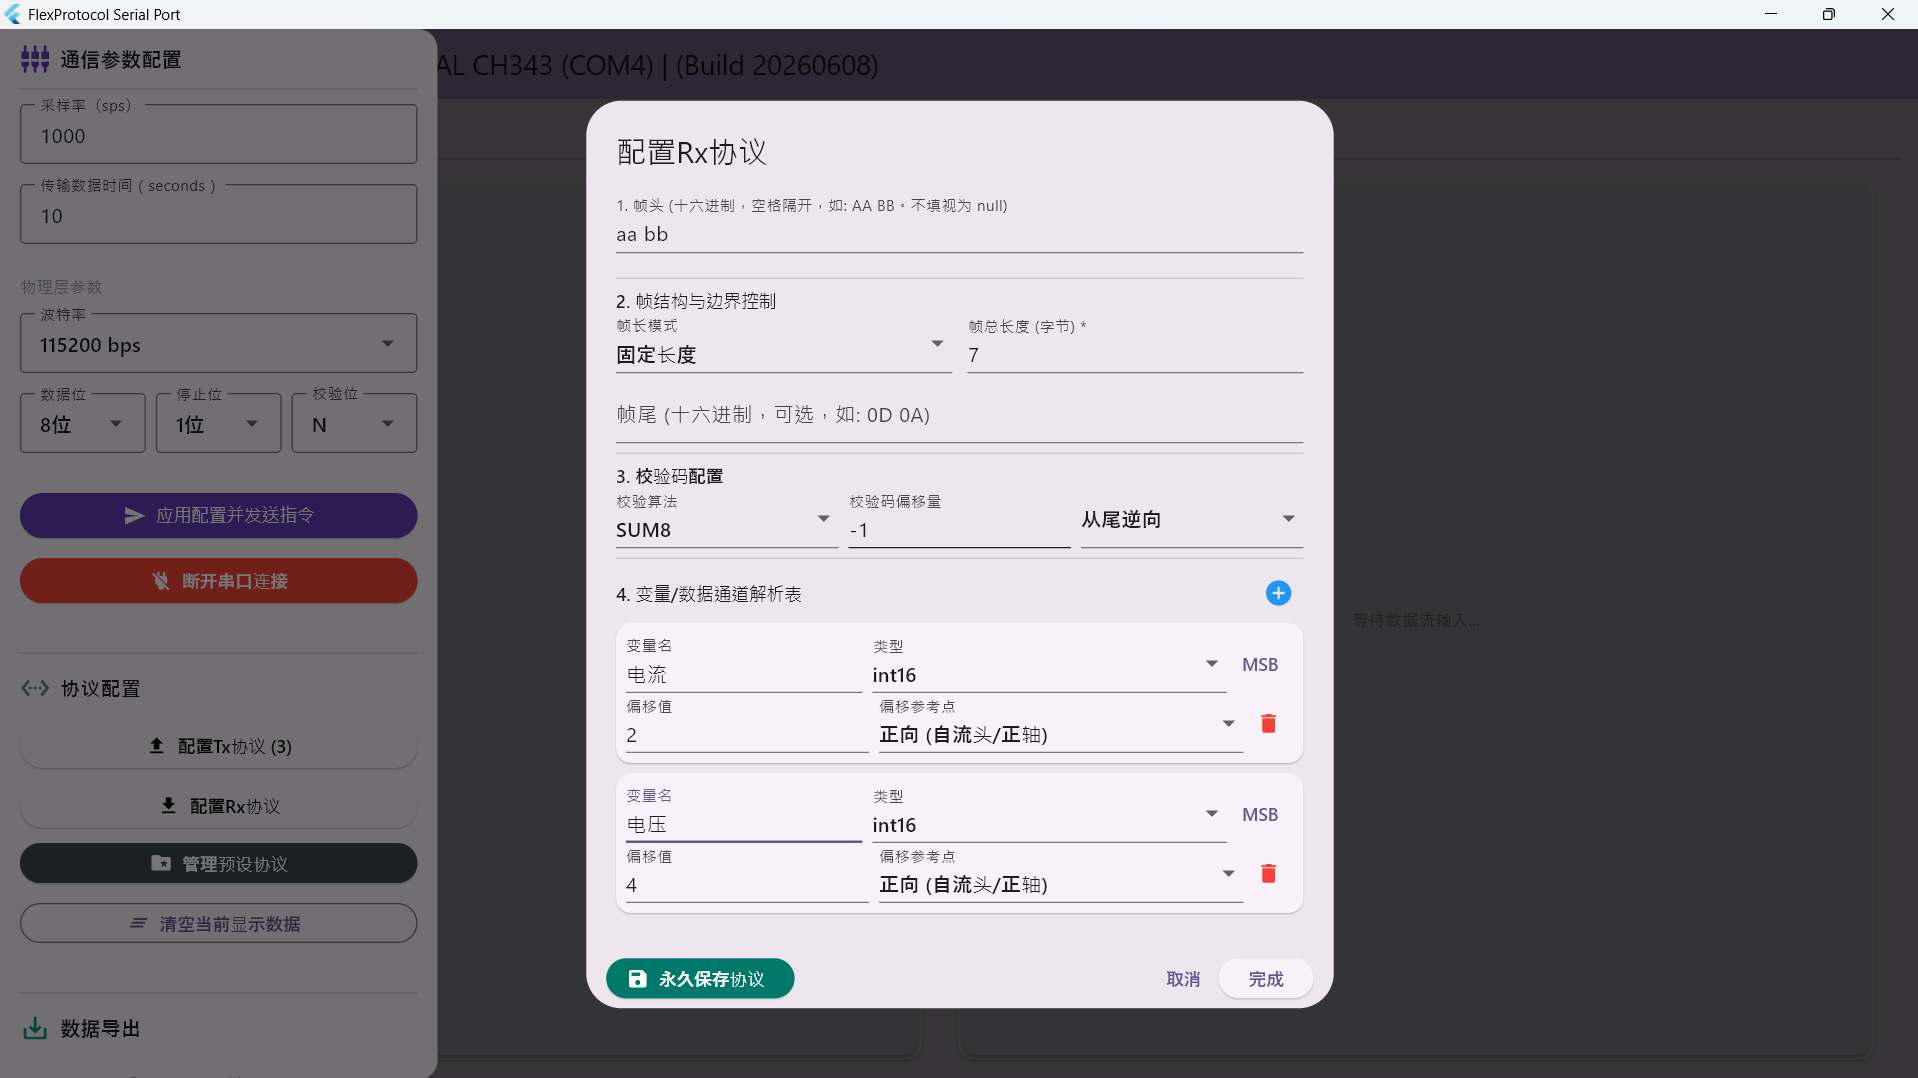Image resolution: width=1918 pixels, height=1078 pixels.
Task: Toggle MSB byte order for 电压
Action: tap(1260, 815)
